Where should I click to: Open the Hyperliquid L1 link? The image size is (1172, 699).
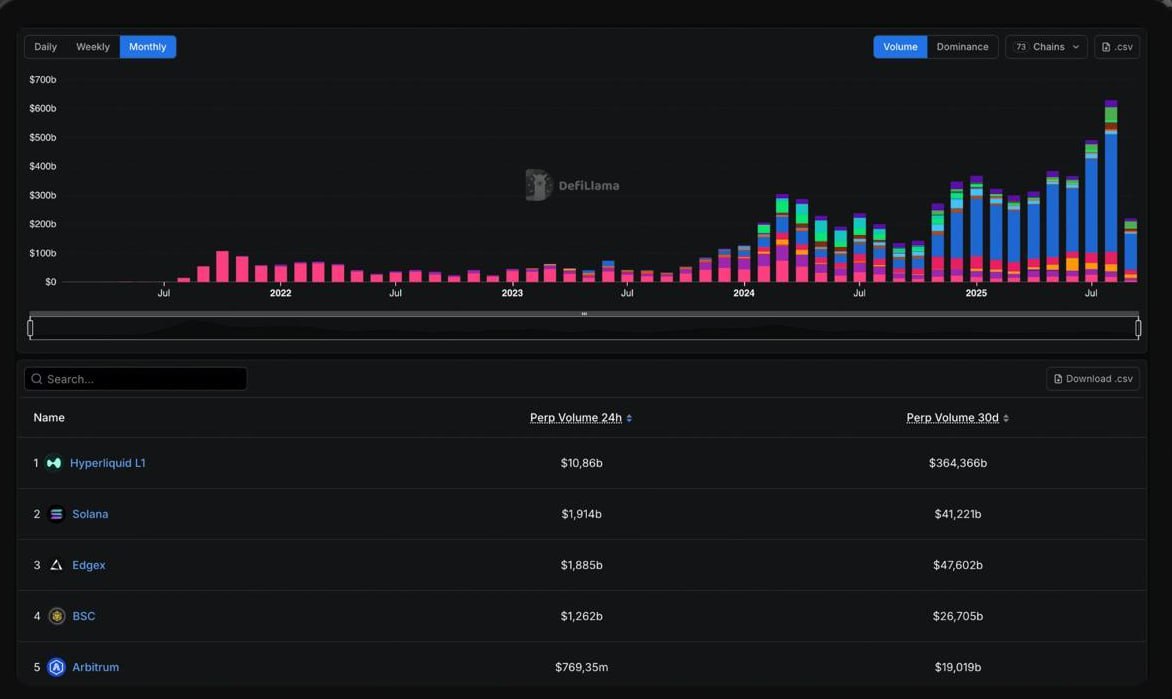tap(108, 464)
